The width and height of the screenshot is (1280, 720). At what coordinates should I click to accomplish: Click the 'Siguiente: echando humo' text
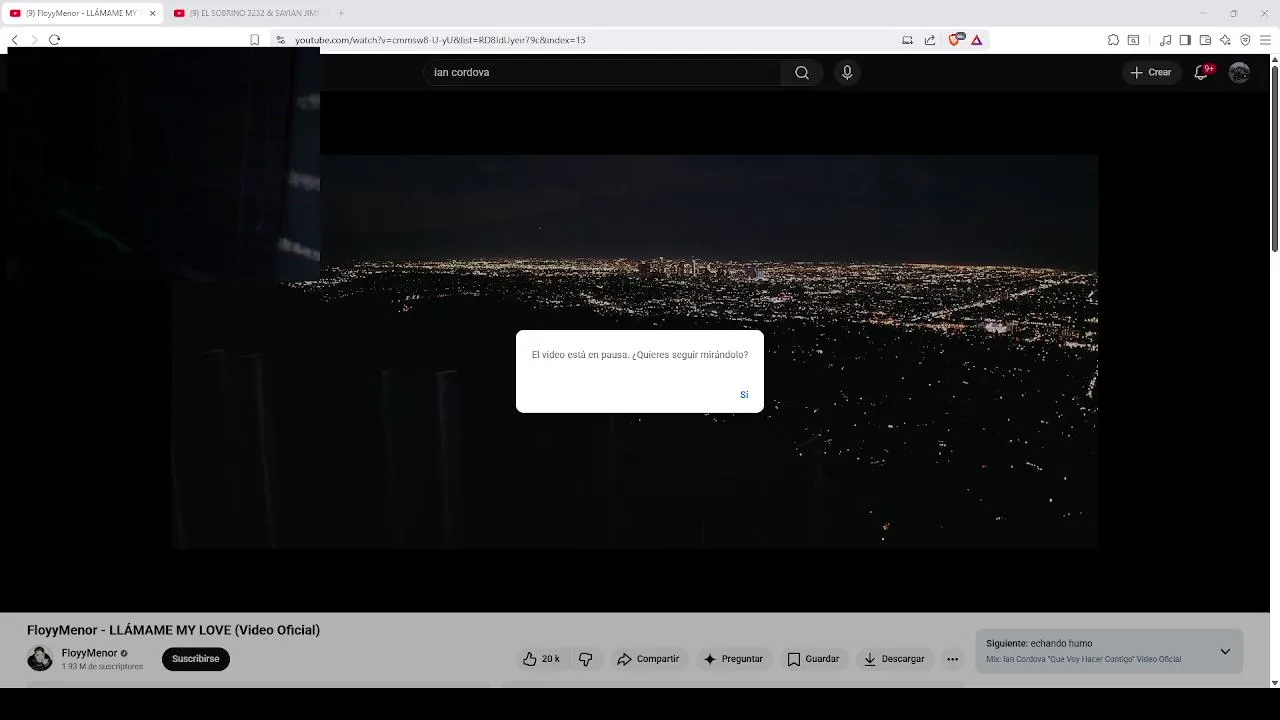(1039, 644)
